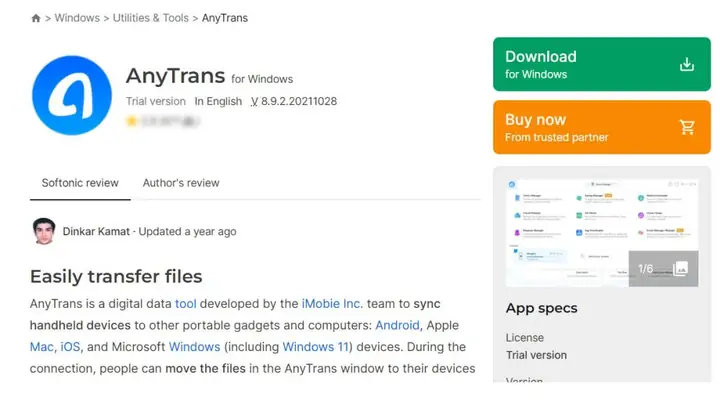Open the Windows 11 link

(315, 347)
